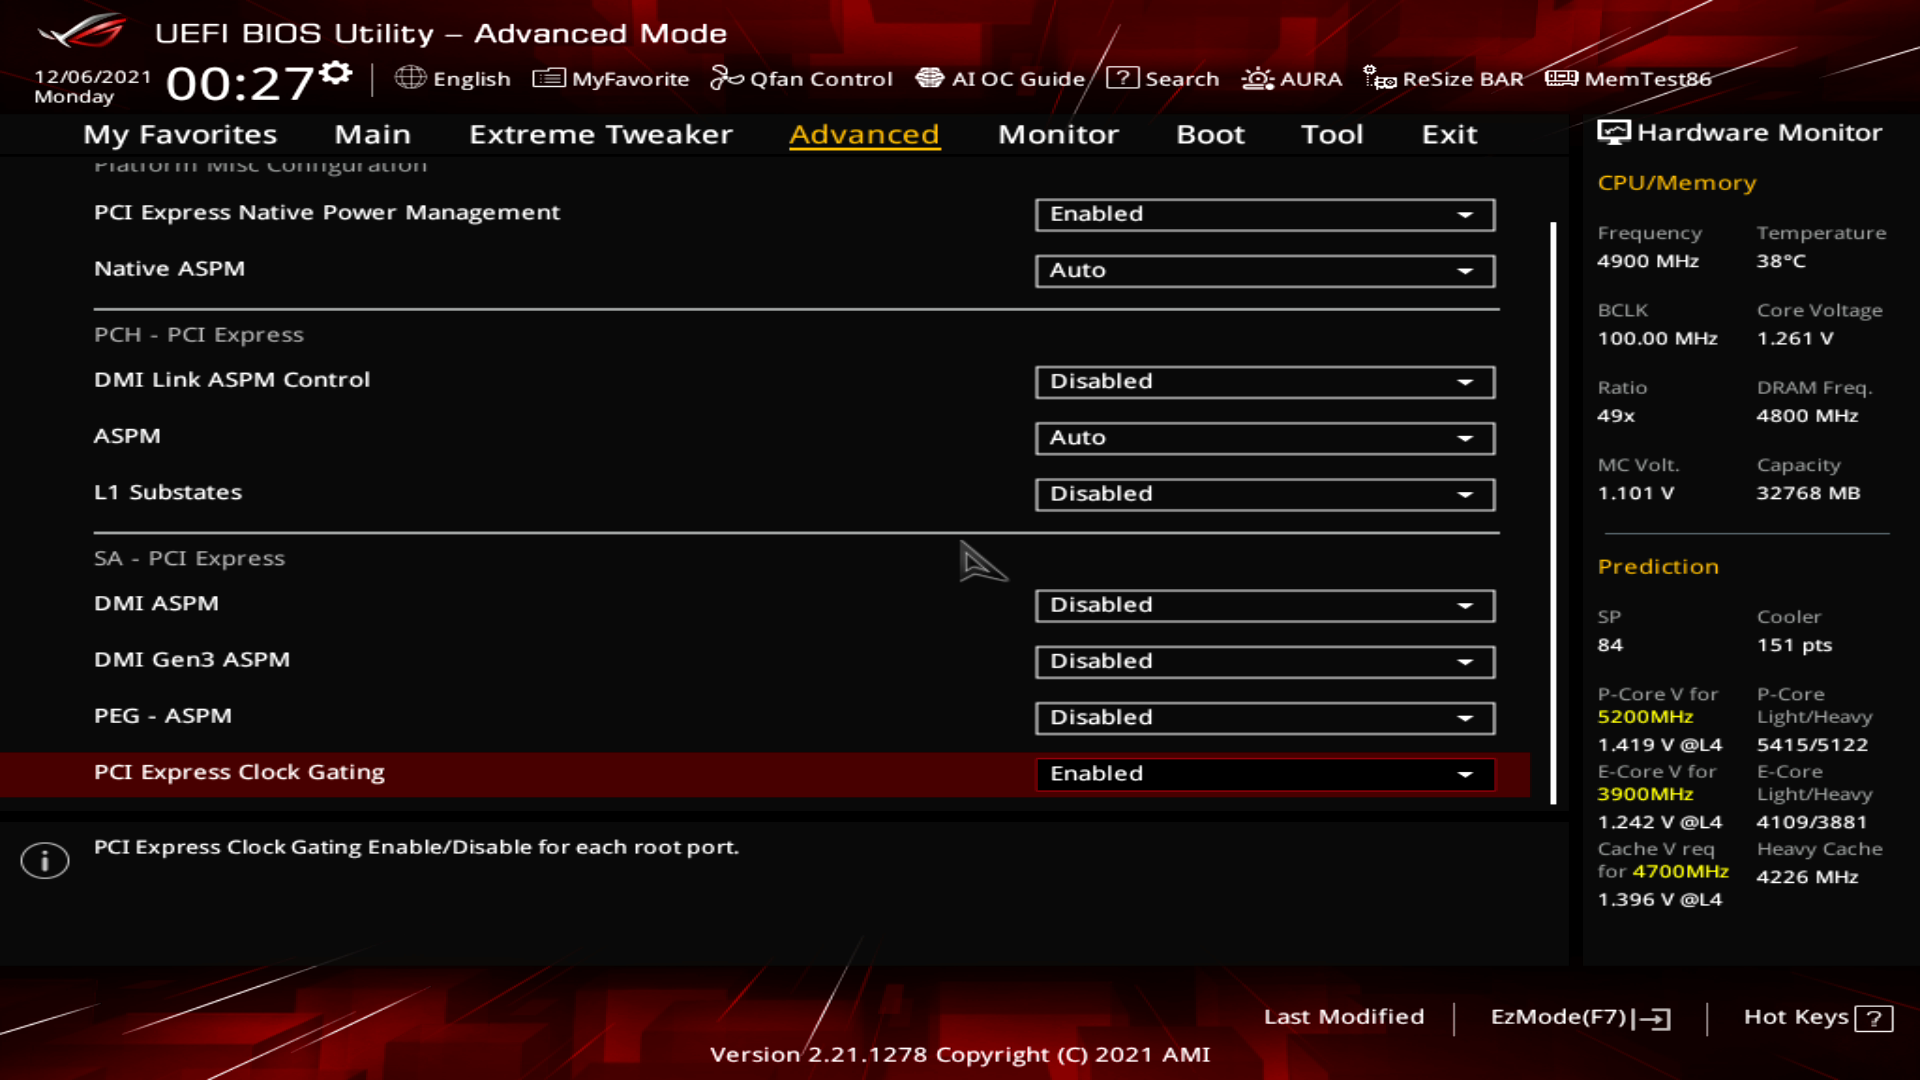Open DMI Link ASPM Control dropdown

tap(1265, 382)
